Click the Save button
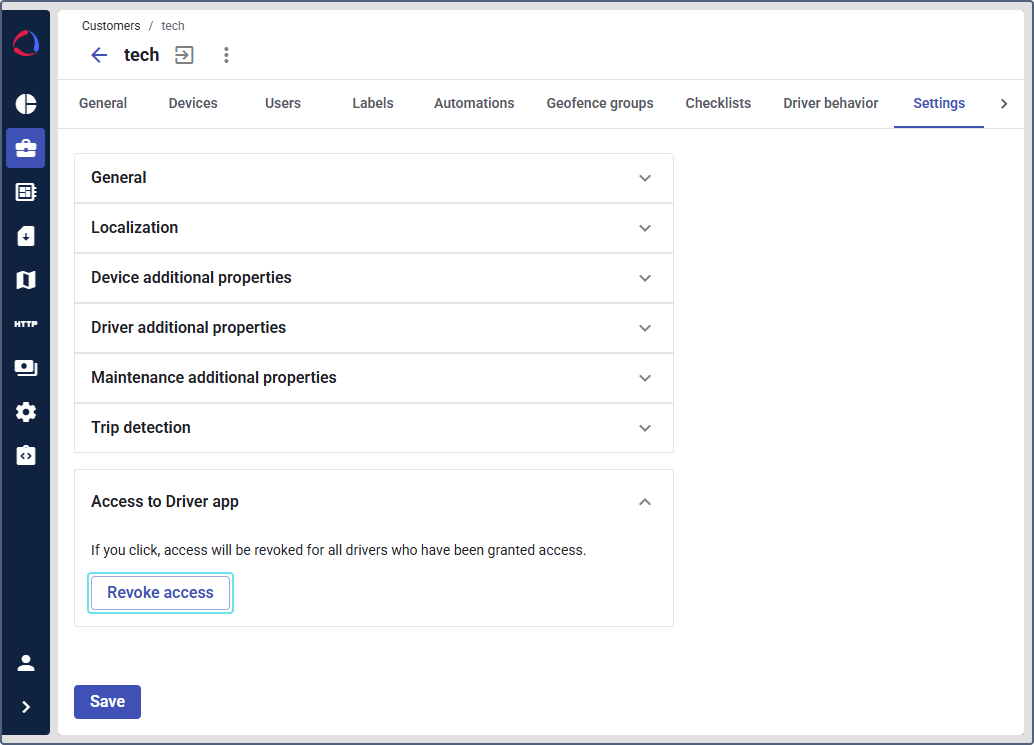Image resolution: width=1034 pixels, height=745 pixels. (107, 702)
